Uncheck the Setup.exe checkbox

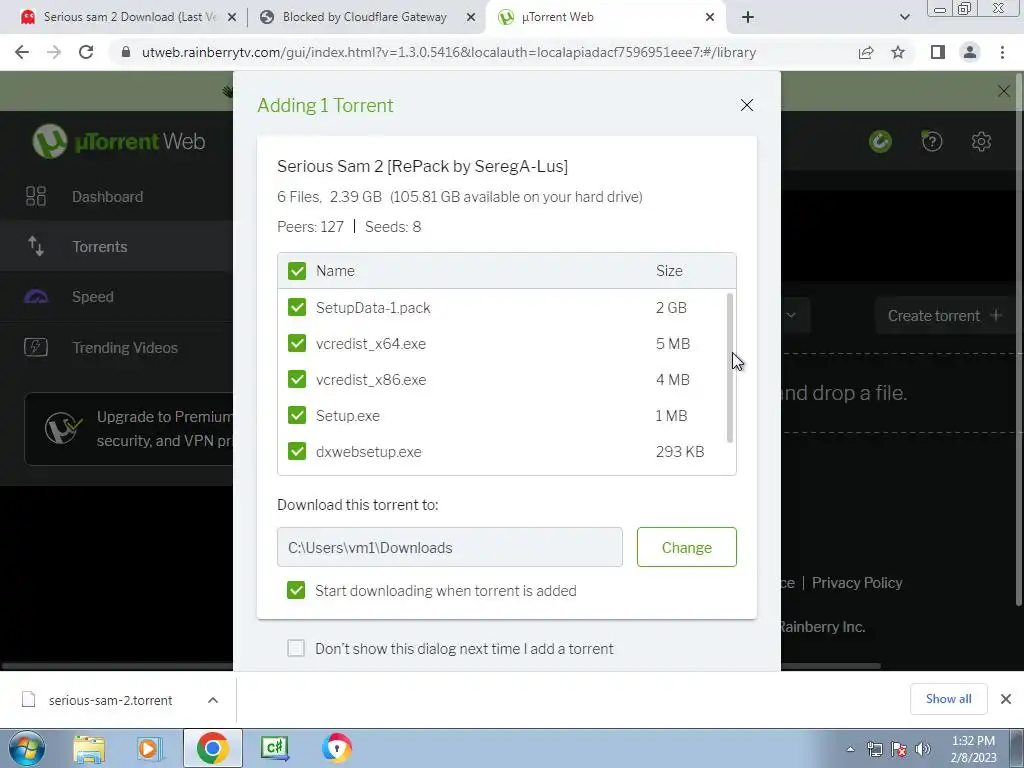tap(296, 415)
